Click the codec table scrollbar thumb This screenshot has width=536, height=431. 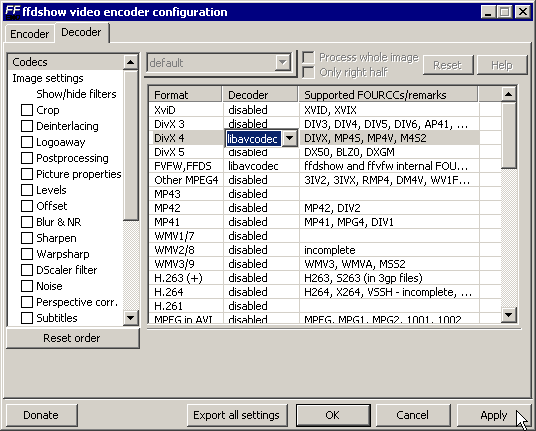509,136
